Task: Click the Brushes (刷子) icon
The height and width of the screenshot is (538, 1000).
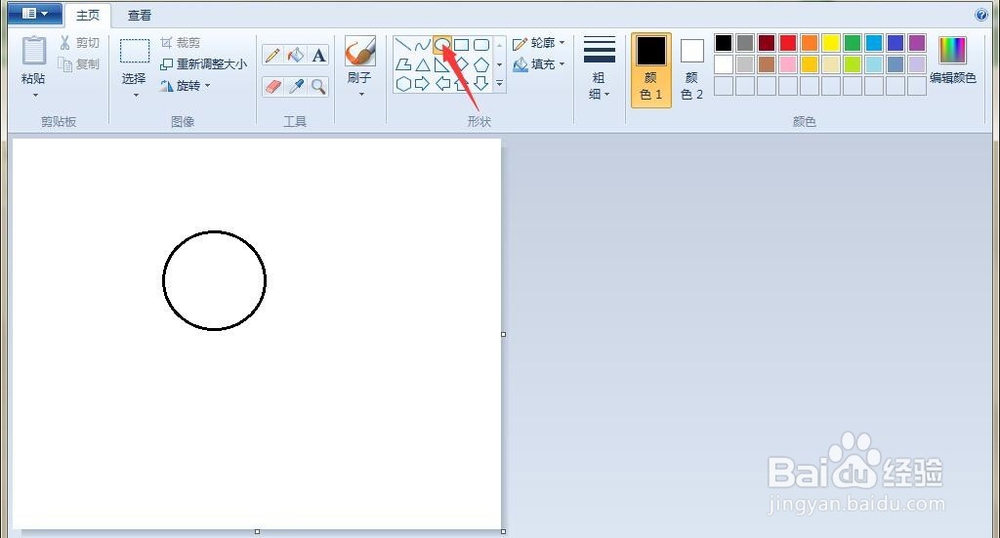Action: 360,51
